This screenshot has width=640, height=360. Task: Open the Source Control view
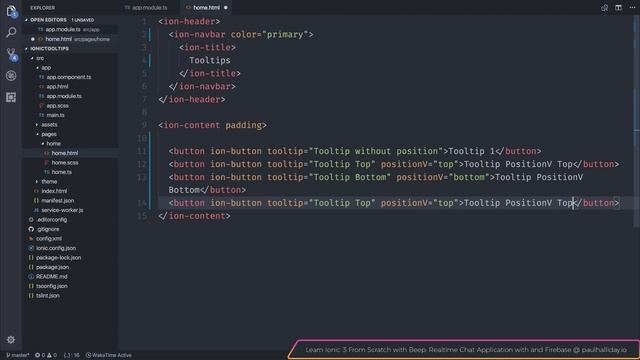pos(11,54)
